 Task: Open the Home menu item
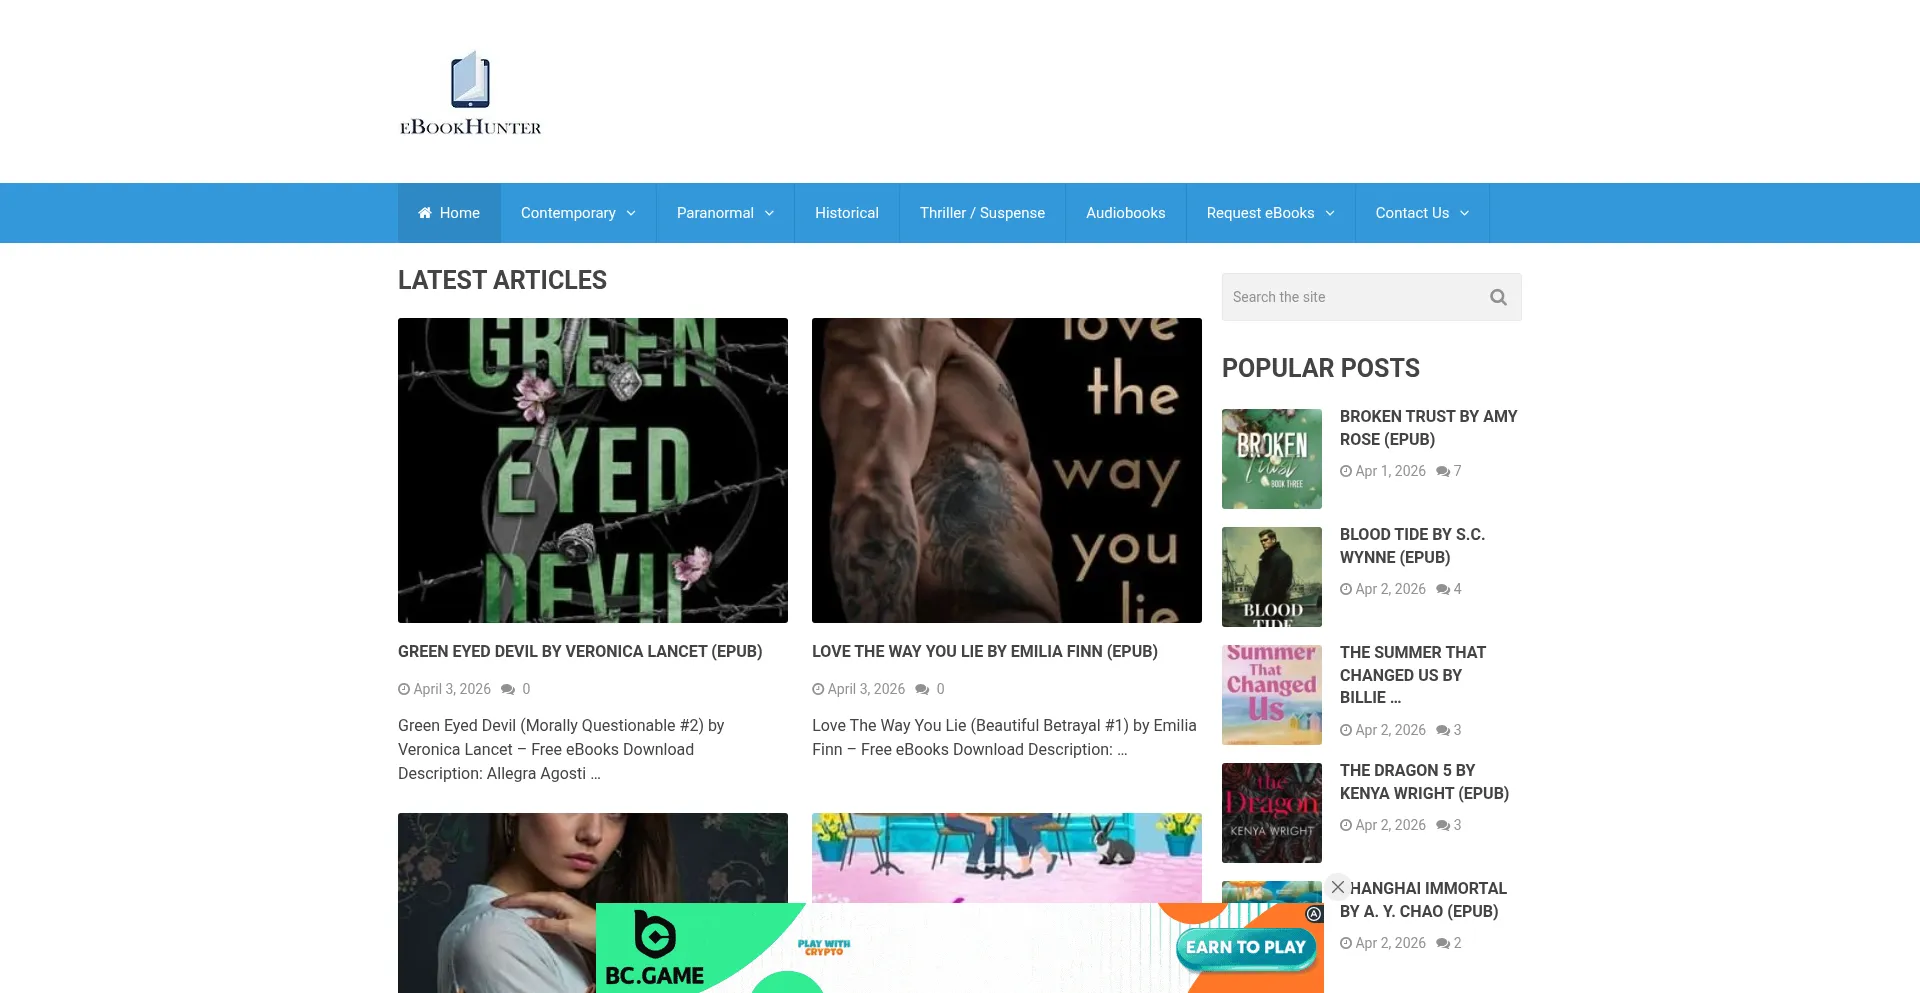(449, 213)
